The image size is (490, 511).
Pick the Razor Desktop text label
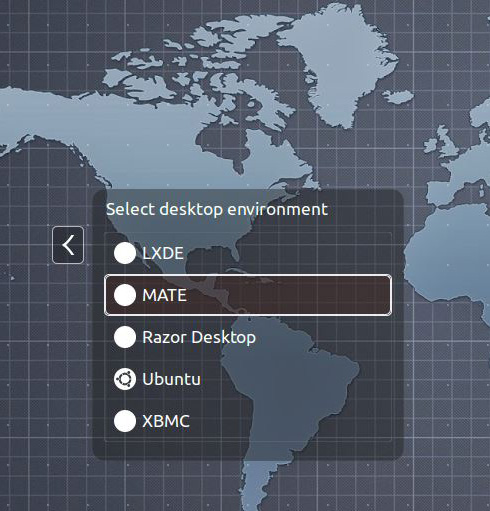pyautogui.click(x=199, y=338)
